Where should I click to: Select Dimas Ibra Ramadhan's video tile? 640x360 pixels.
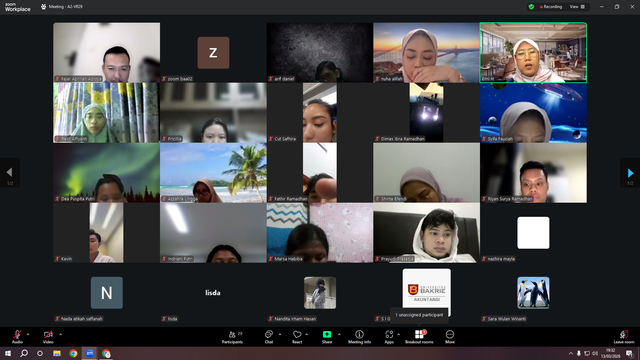tap(427, 113)
